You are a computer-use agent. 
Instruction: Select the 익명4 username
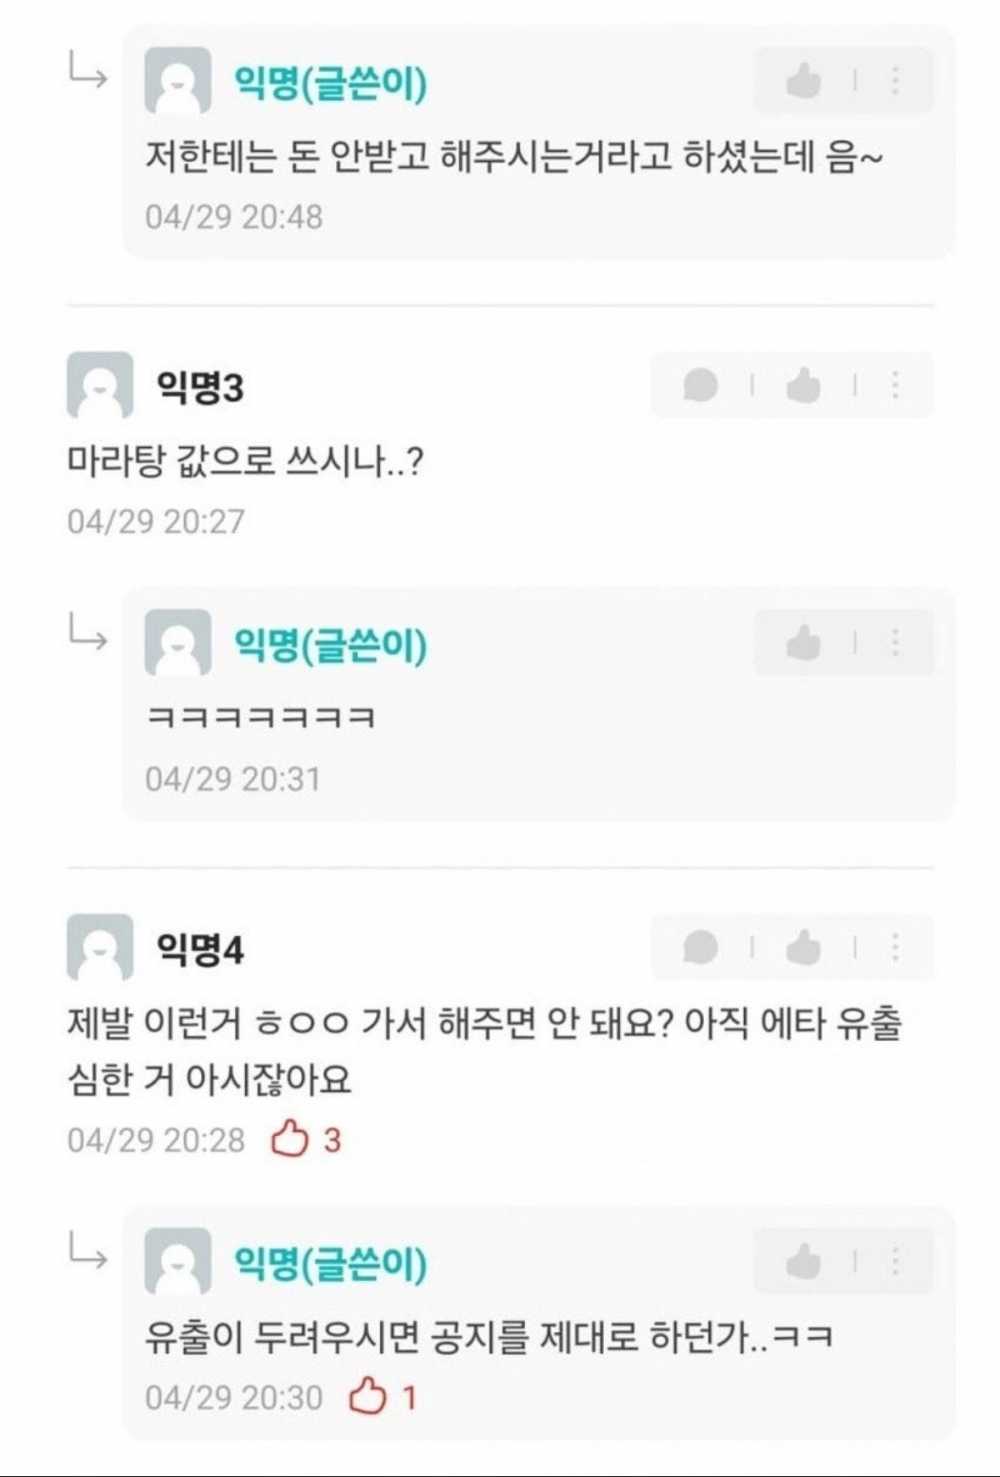(x=200, y=948)
